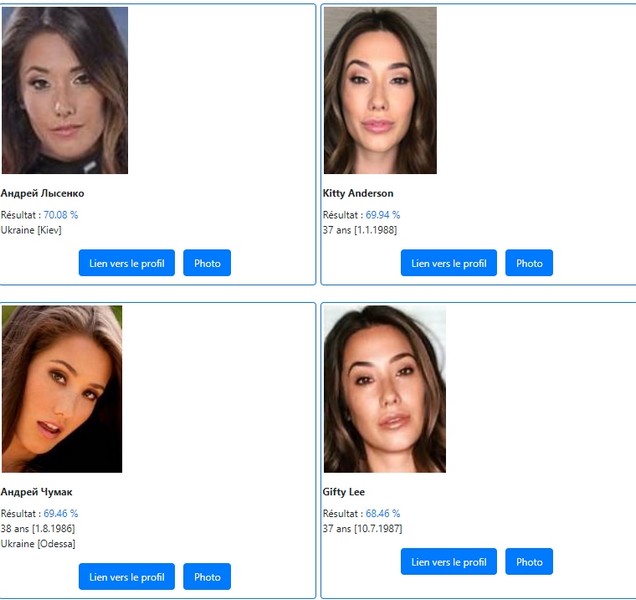Open profile link in the Gifty Lee card

pos(449,561)
